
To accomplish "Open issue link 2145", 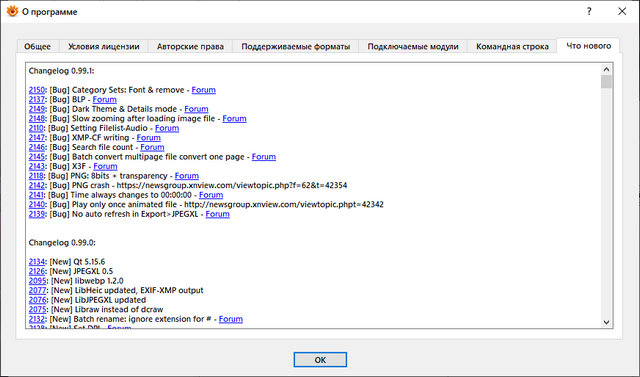I will click(37, 157).
